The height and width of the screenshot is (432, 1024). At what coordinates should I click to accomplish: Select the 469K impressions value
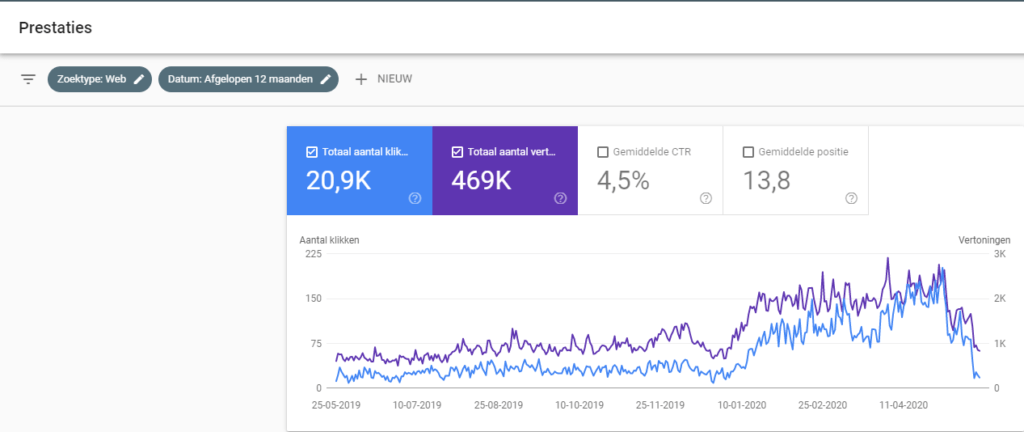click(x=481, y=181)
